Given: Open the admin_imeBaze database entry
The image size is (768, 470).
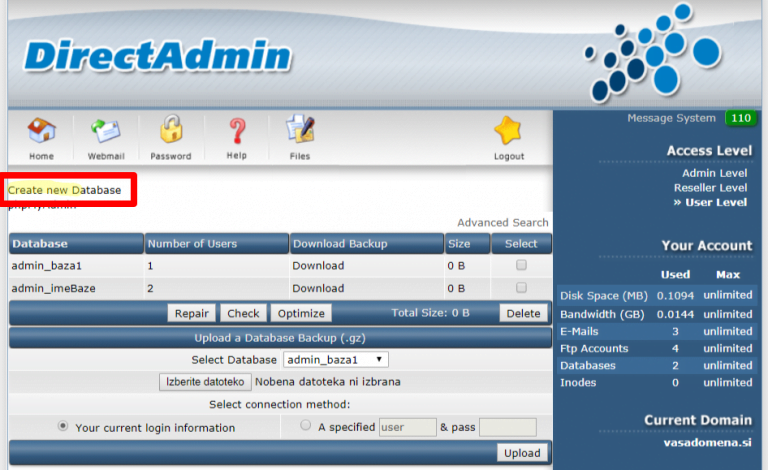Looking at the screenshot, I should click(53, 288).
